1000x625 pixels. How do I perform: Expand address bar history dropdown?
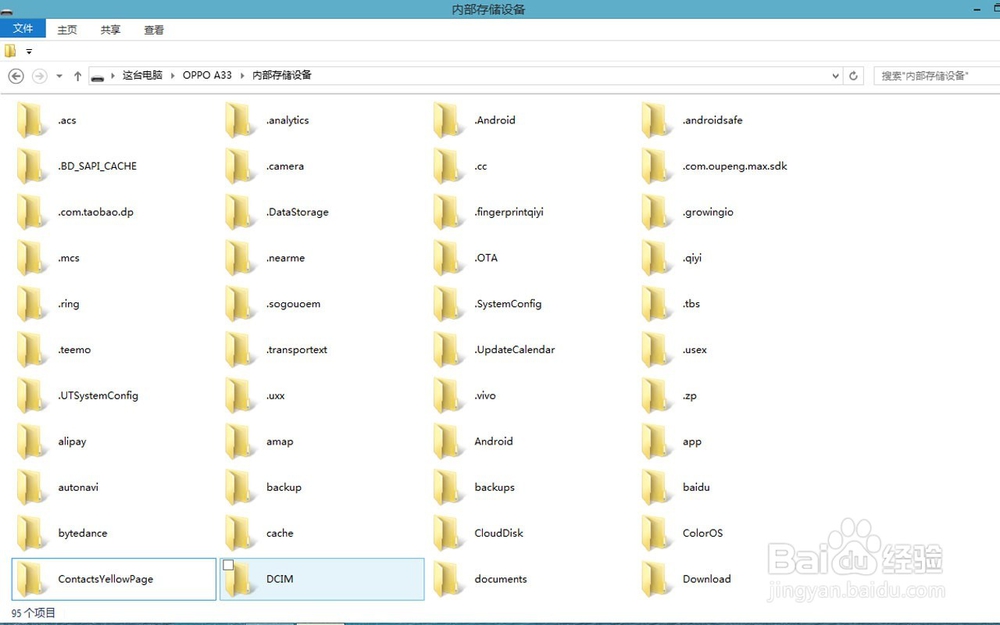coord(835,76)
